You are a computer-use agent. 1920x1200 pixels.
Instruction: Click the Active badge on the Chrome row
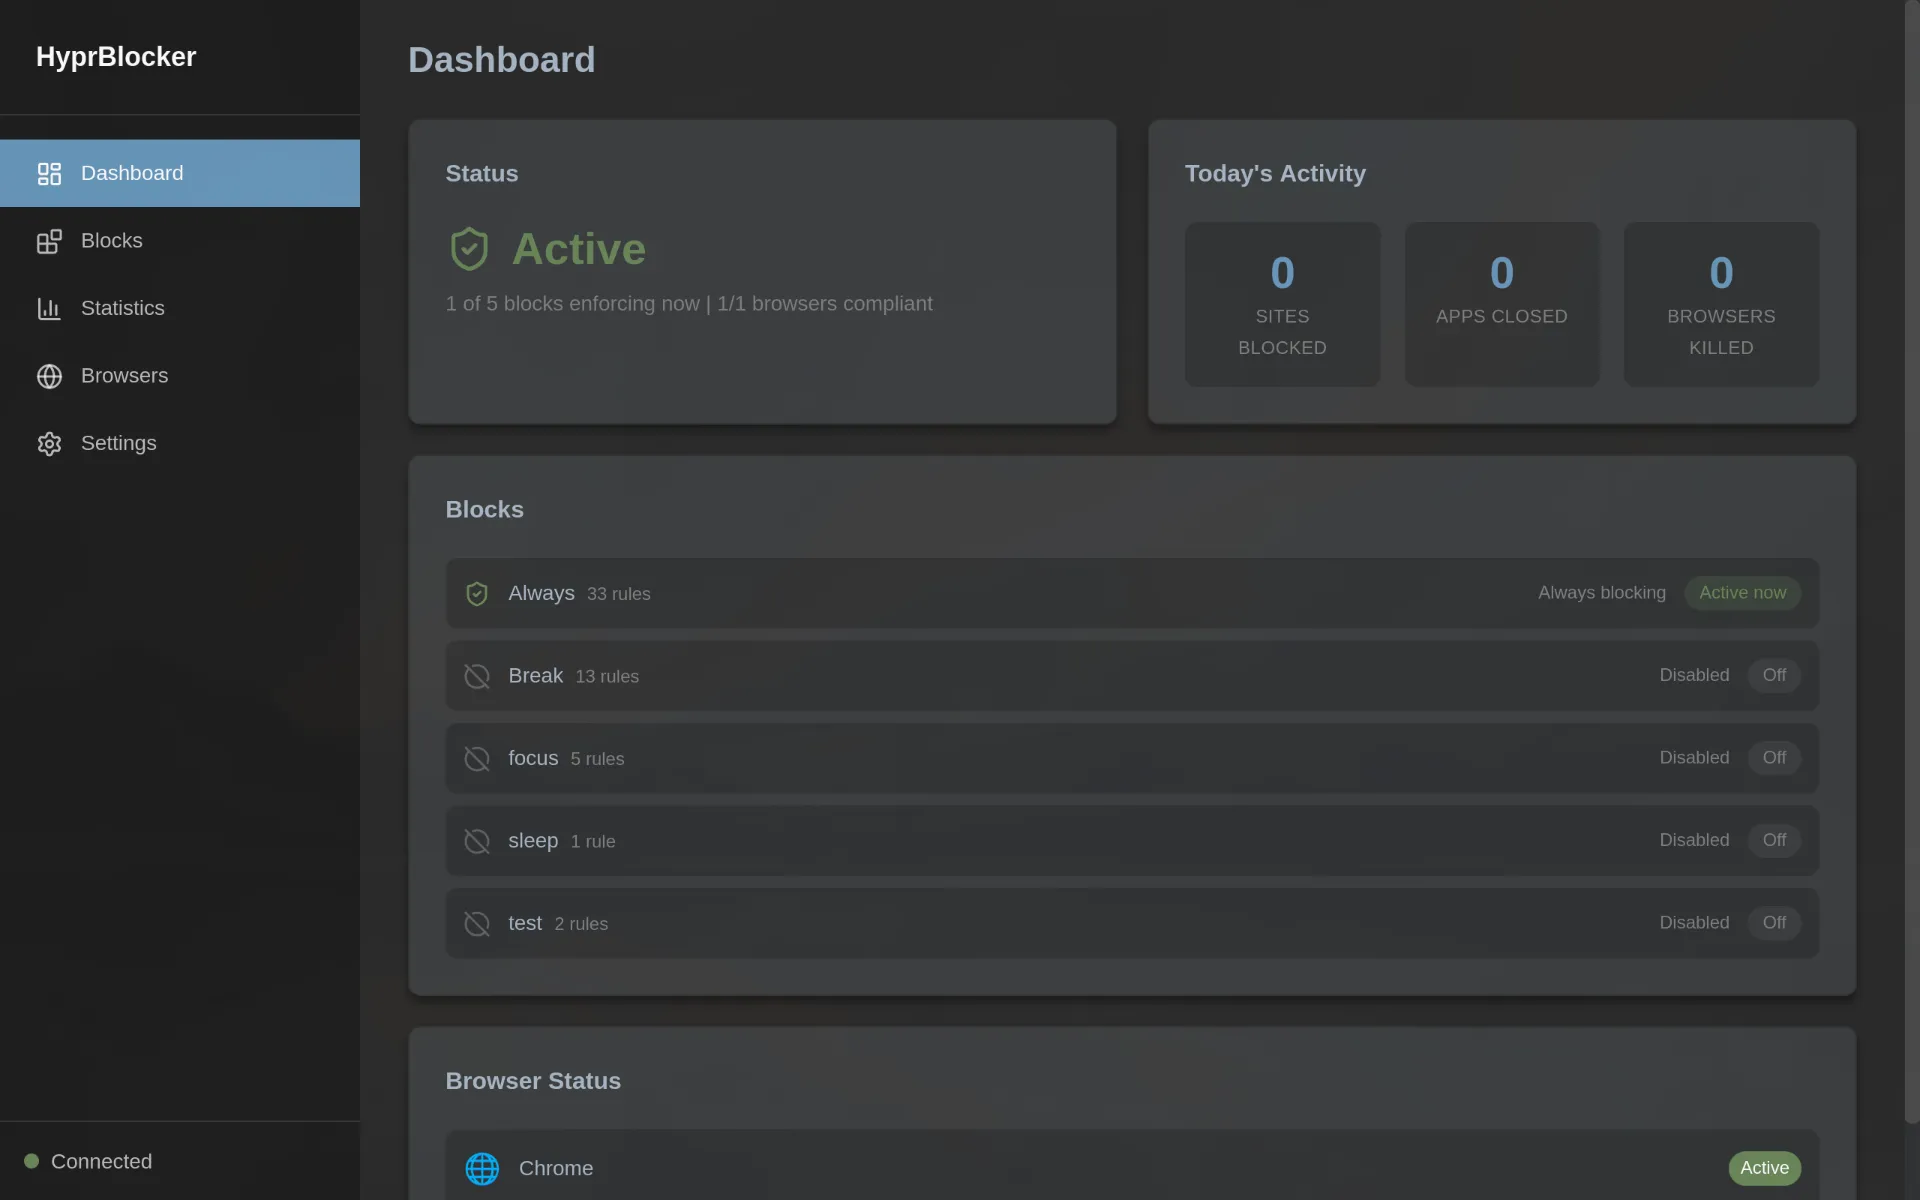[1764, 1168]
